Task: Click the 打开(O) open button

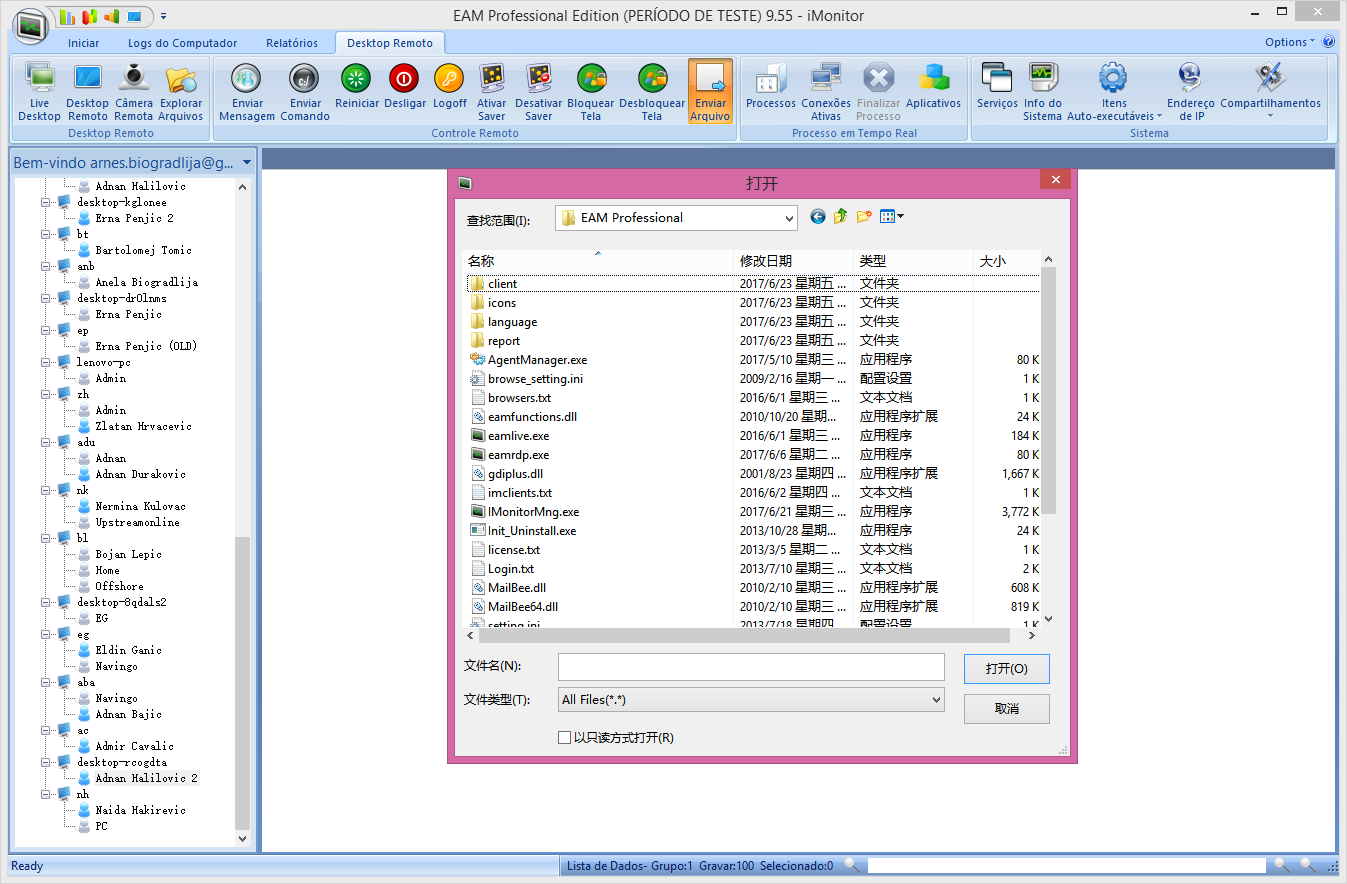Action: [x=1006, y=669]
